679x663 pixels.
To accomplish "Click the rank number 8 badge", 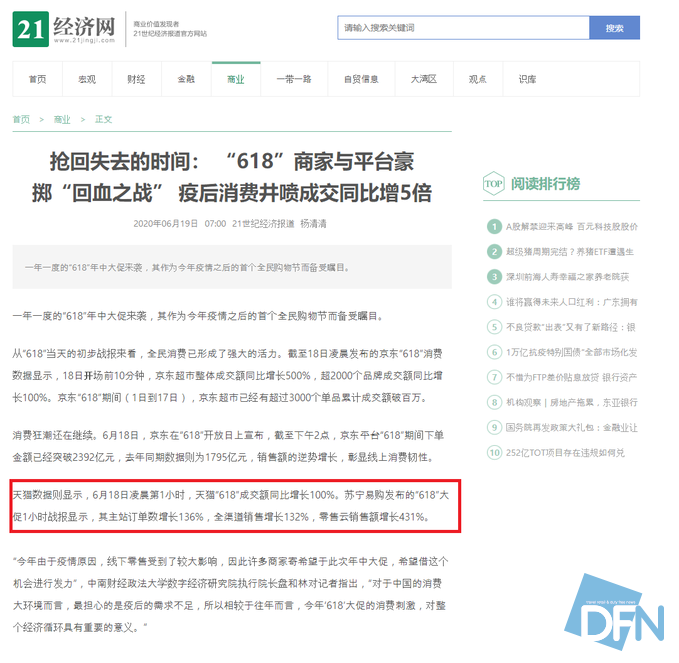I will pos(494,402).
